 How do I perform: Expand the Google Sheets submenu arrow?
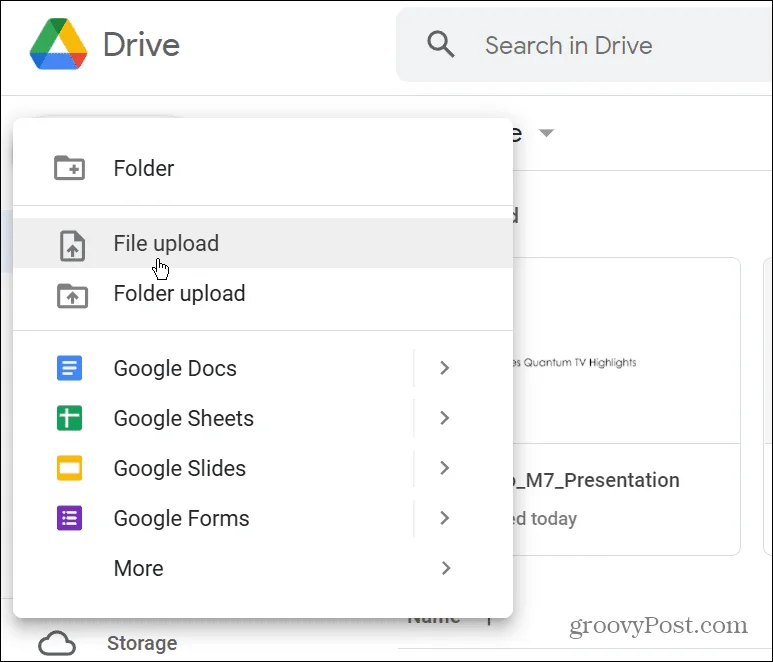coord(445,418)
